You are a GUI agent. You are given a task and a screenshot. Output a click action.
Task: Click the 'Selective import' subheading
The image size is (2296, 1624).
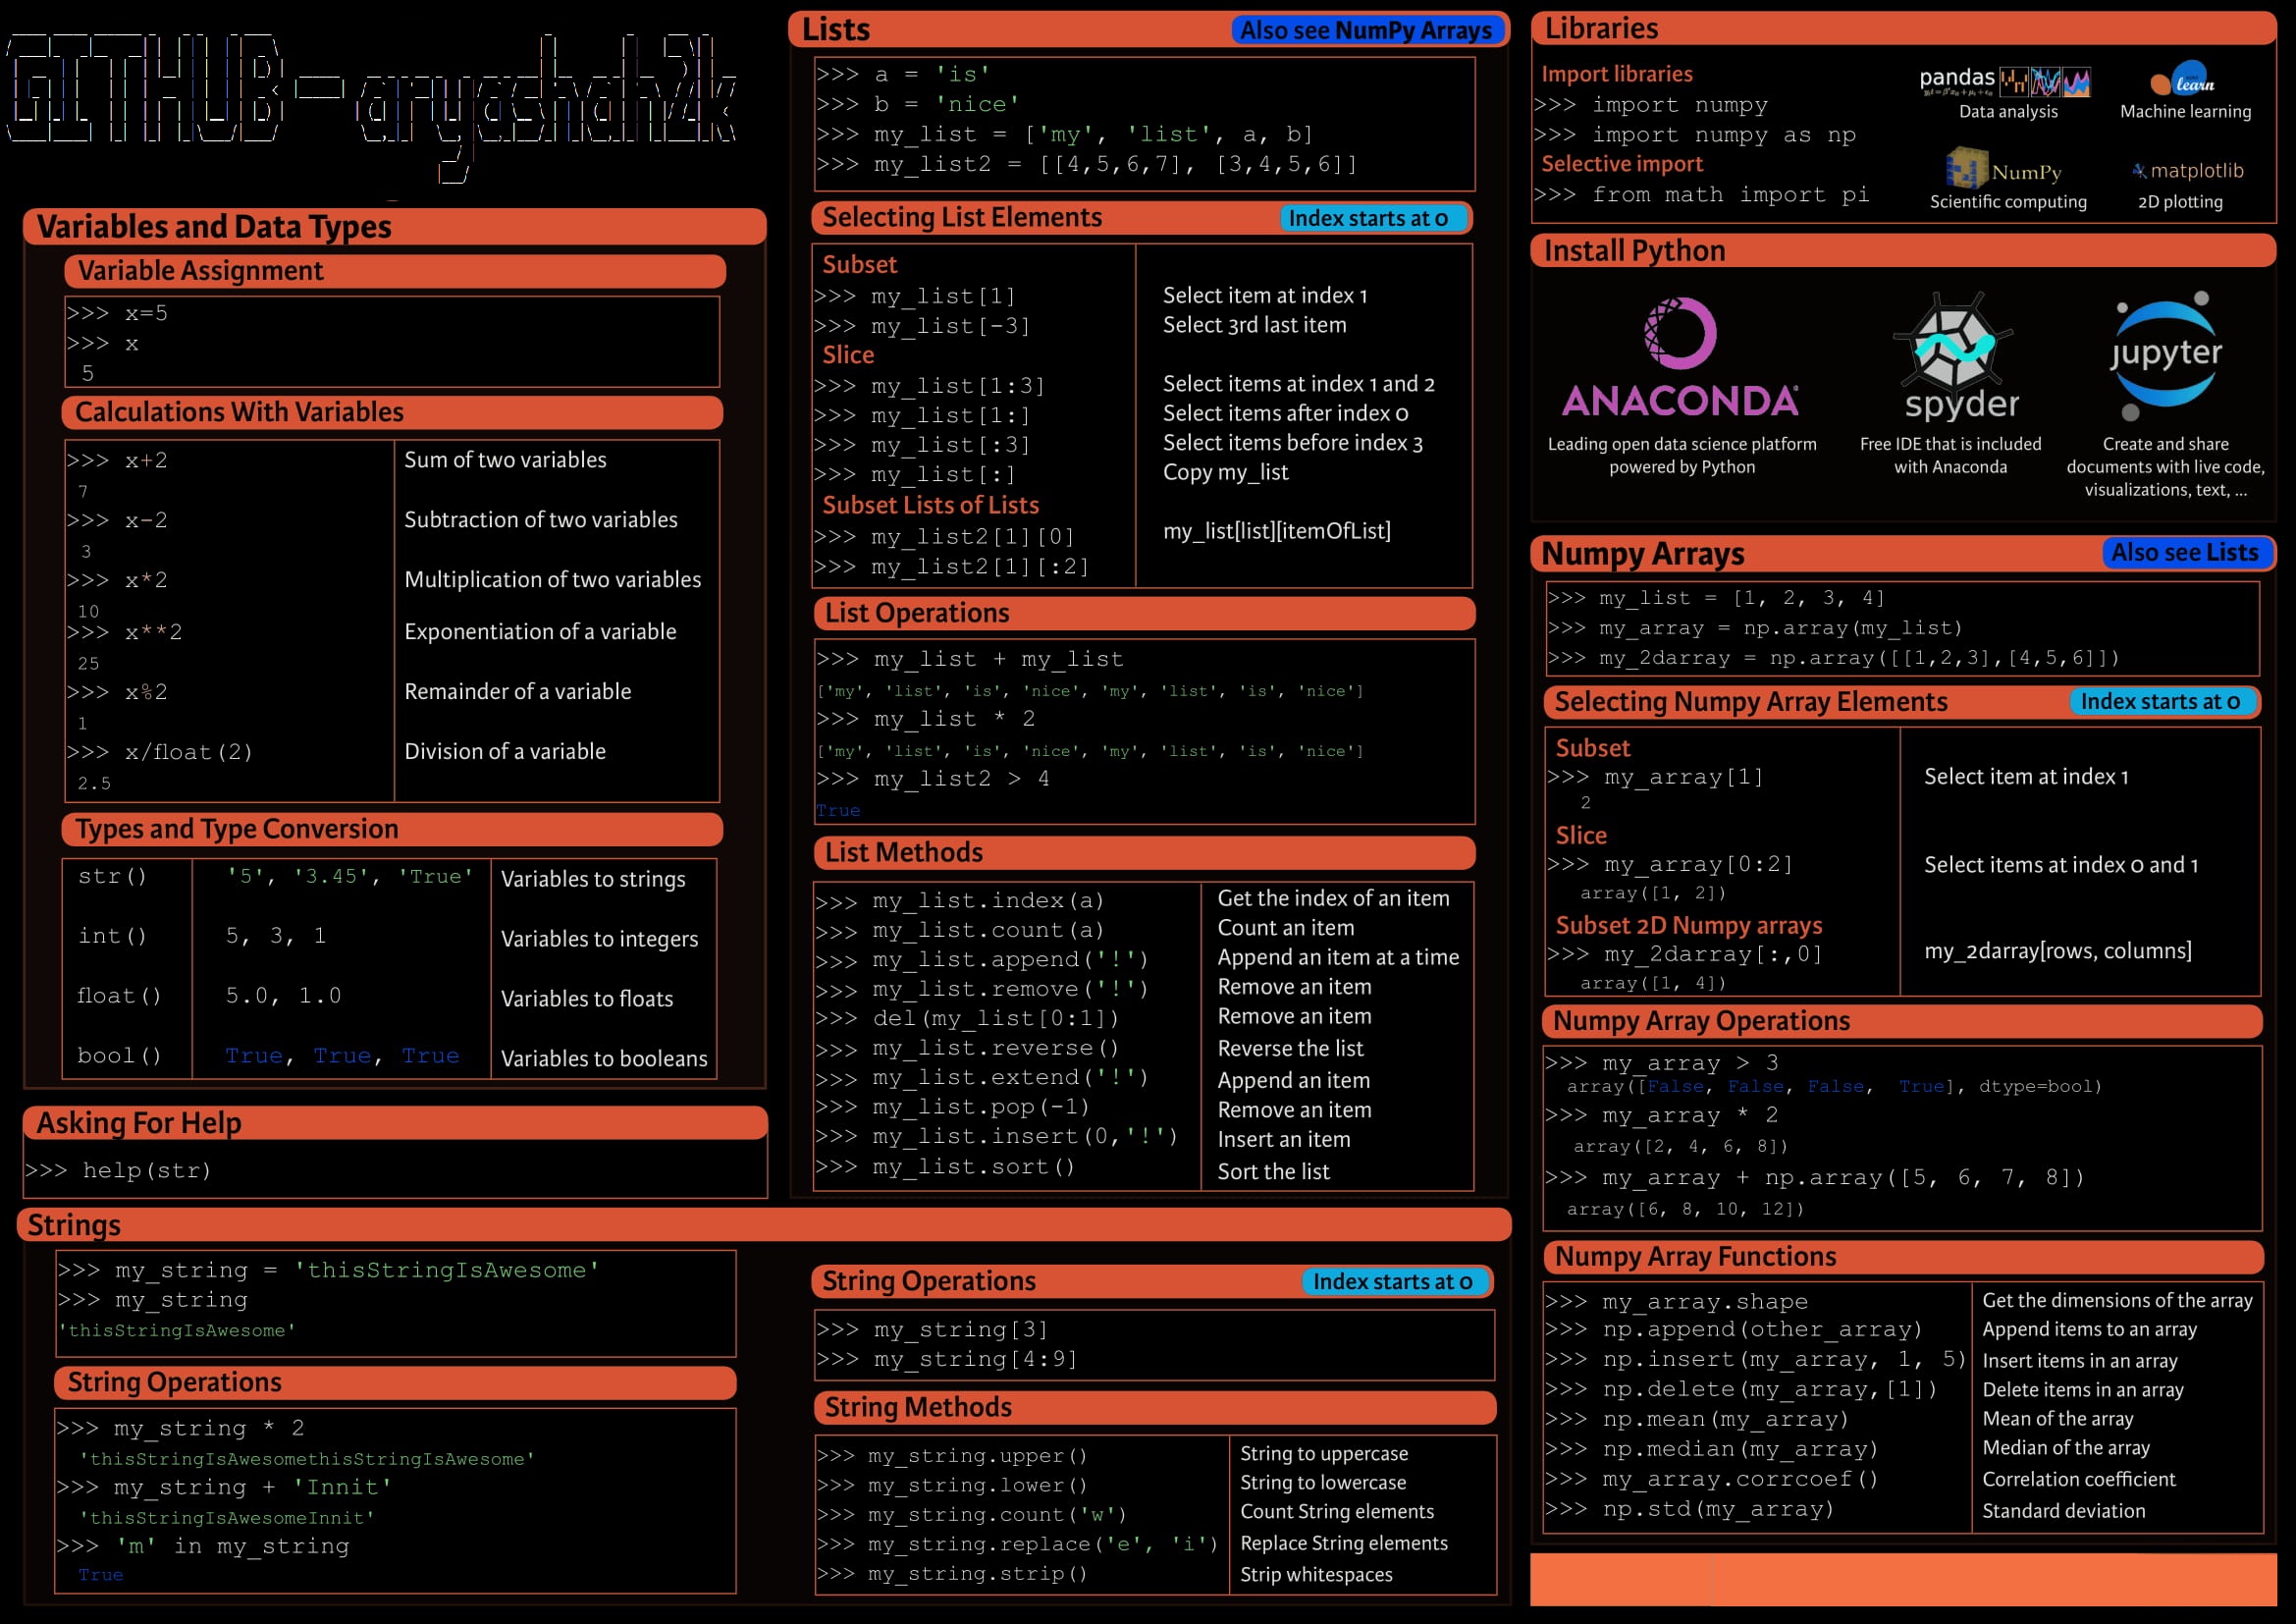1621,164
